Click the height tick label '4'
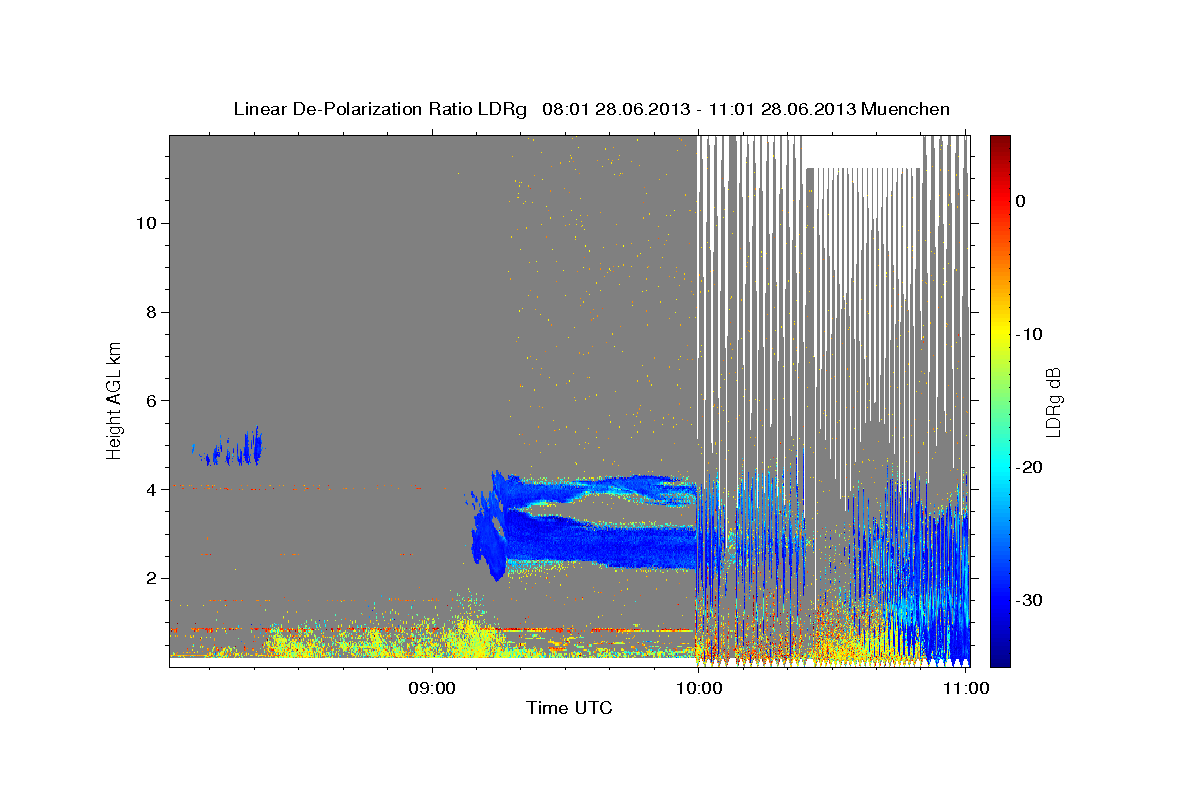Image resolution: width=1200 pixels, height=800 pixels. point(149,489)
